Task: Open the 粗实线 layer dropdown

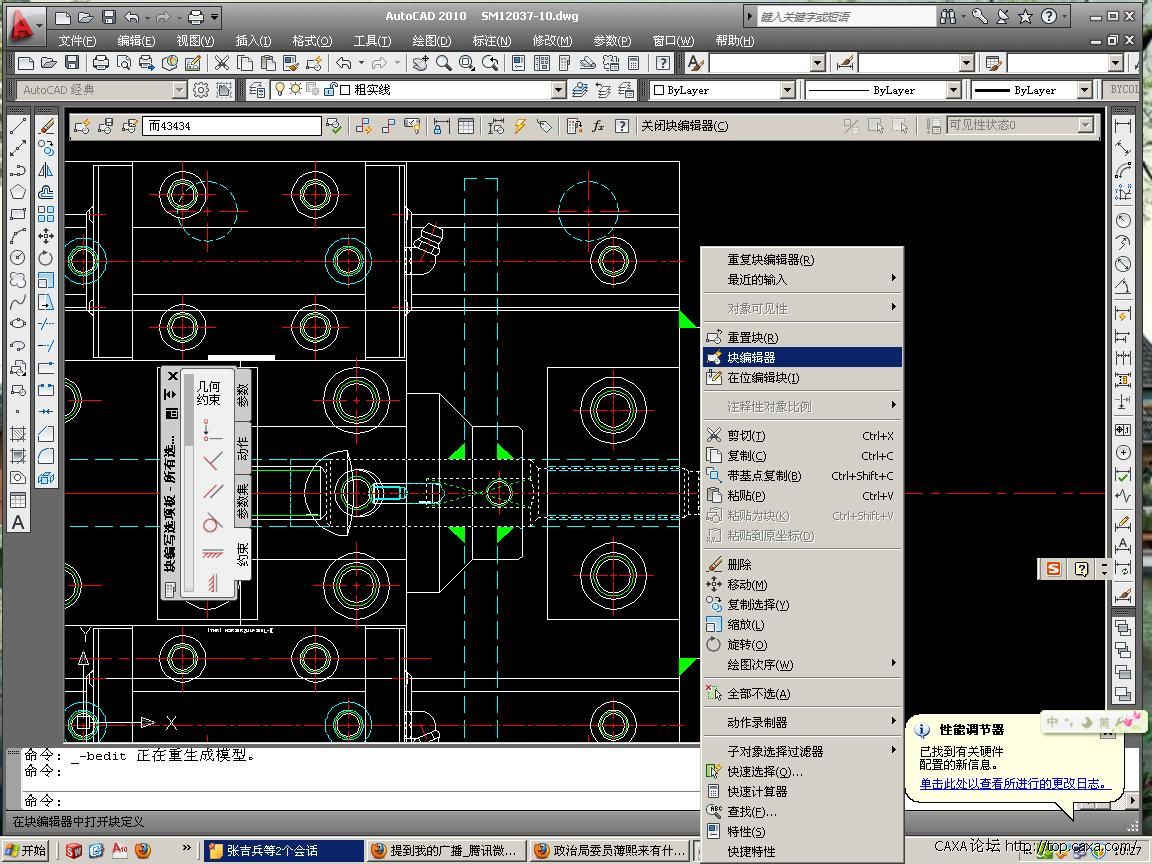Action: click(x=558, y=90)
